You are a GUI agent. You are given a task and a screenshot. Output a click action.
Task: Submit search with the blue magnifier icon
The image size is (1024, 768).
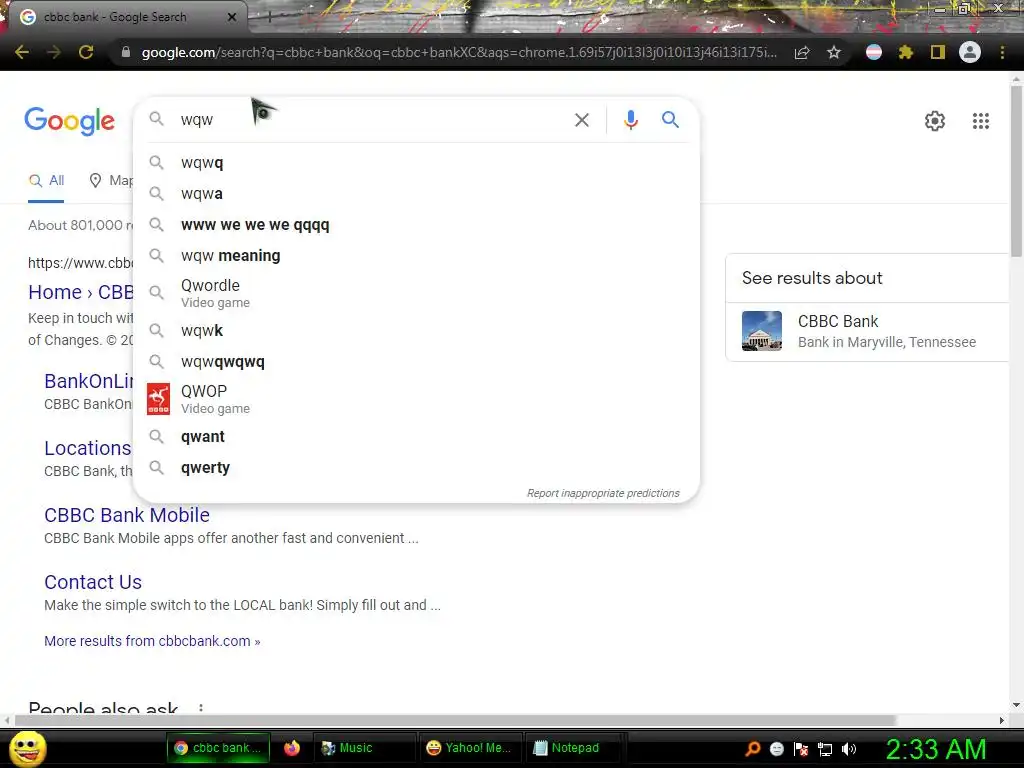pyautogui.click(x=670, y=120)
